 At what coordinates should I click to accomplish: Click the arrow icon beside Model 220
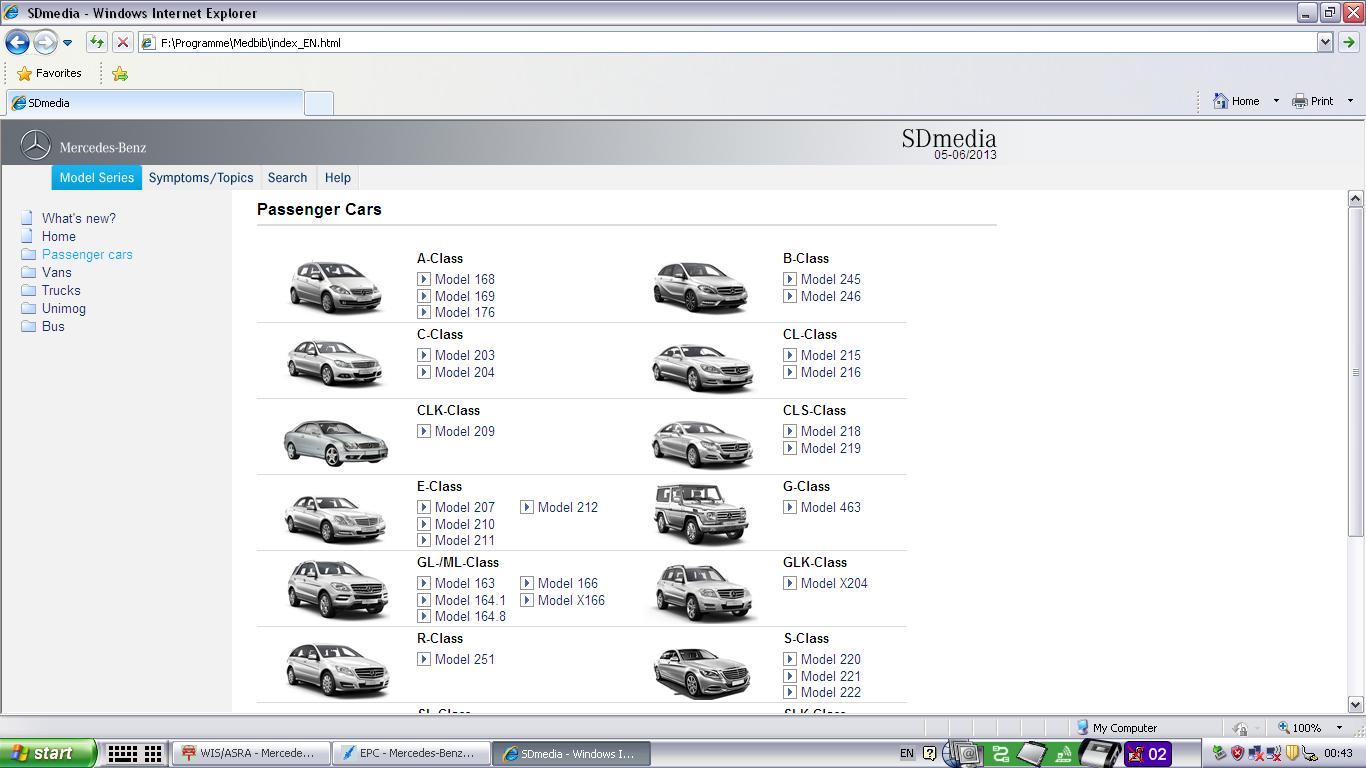790,659
